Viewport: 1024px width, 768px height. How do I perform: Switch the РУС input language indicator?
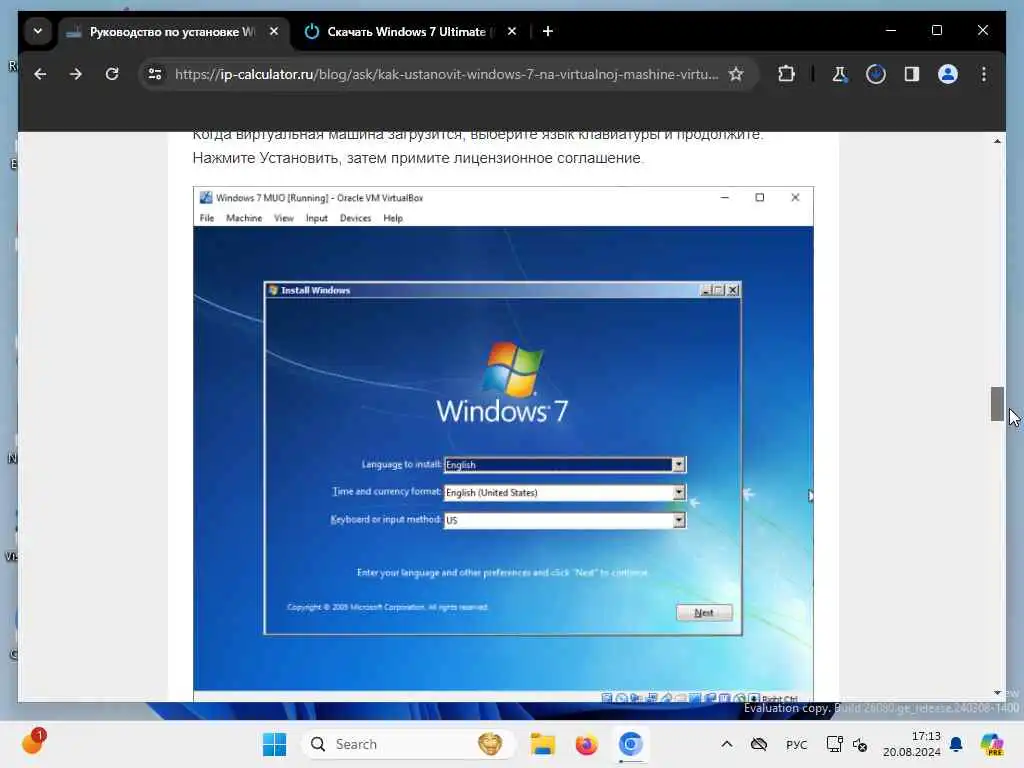(797, 744)
